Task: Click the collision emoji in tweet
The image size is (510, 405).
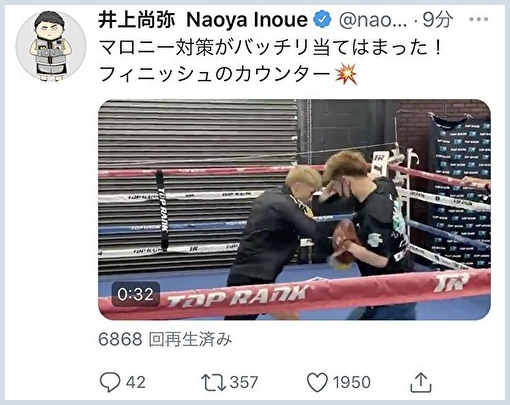Action: [346, 74]
